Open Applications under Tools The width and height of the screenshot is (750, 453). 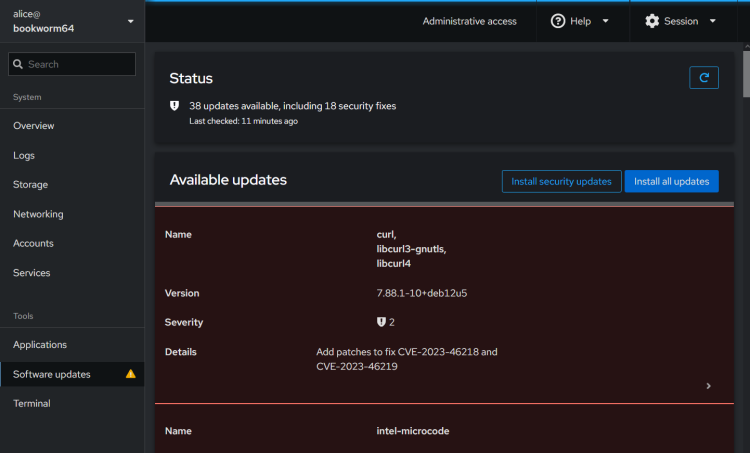click(x=72, y=345)
